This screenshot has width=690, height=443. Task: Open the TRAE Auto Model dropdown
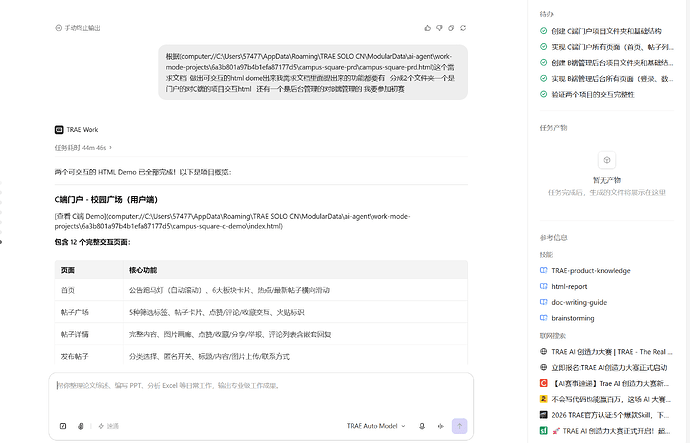(376, 426)
